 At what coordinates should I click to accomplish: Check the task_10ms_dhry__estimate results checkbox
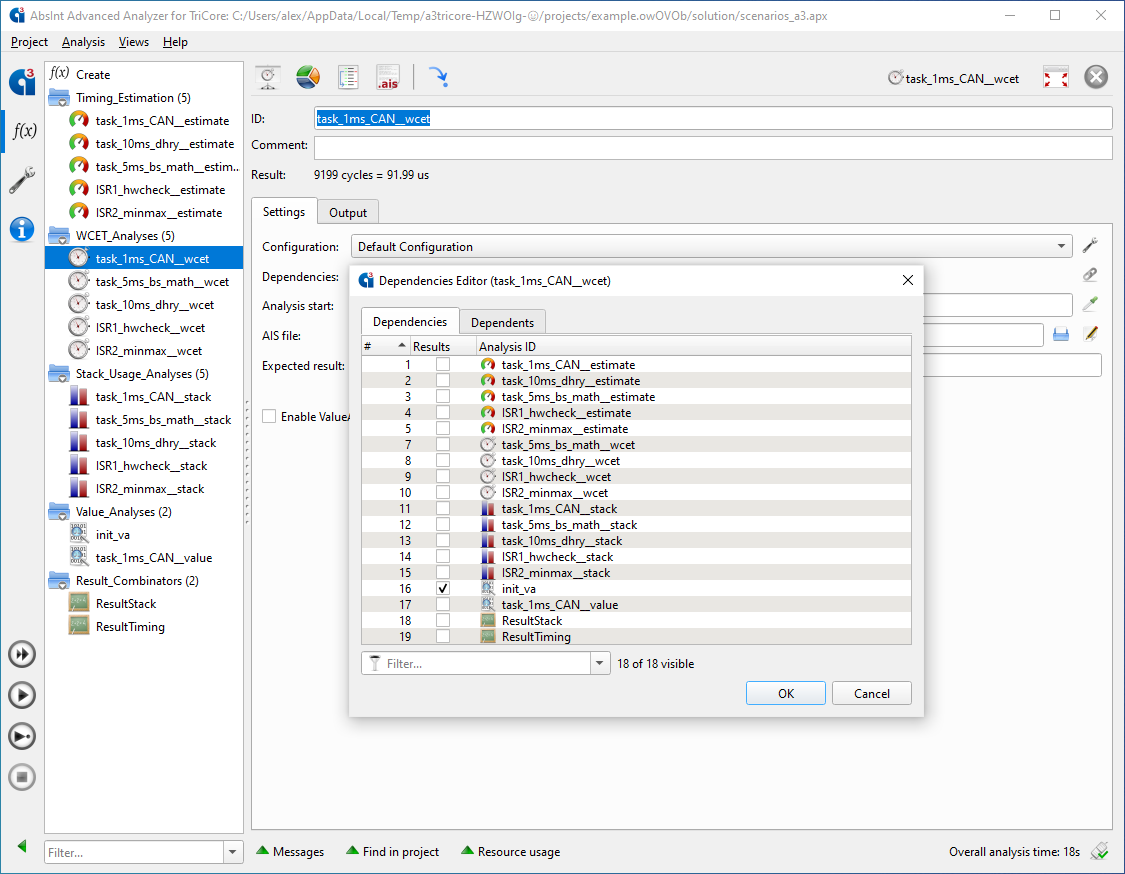point(443,380)
